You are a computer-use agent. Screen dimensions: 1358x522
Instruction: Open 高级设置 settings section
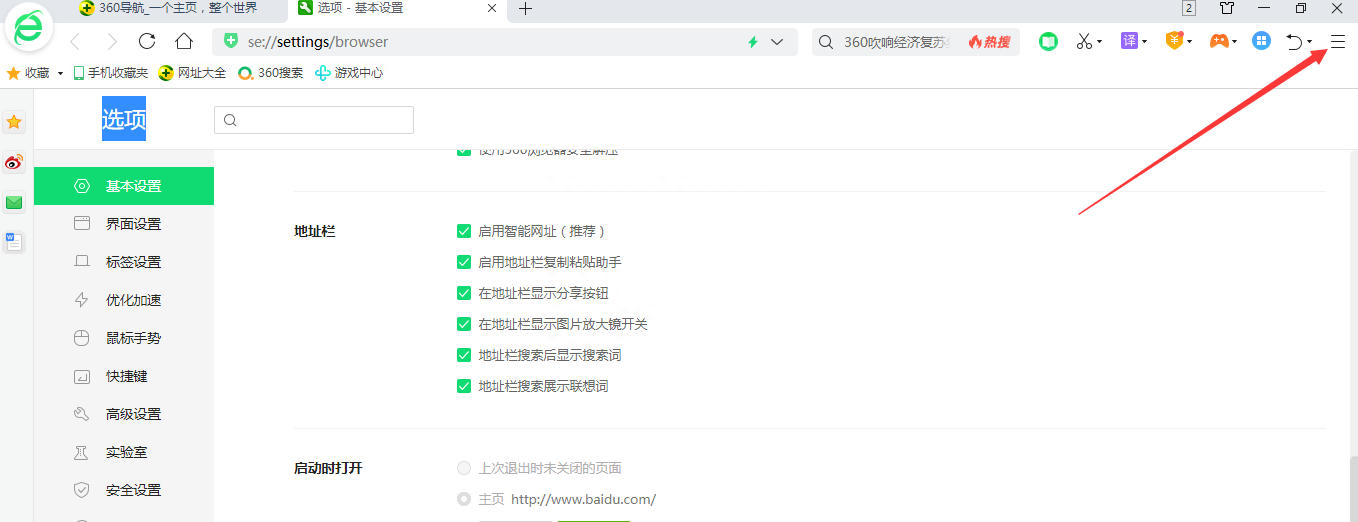124,414
